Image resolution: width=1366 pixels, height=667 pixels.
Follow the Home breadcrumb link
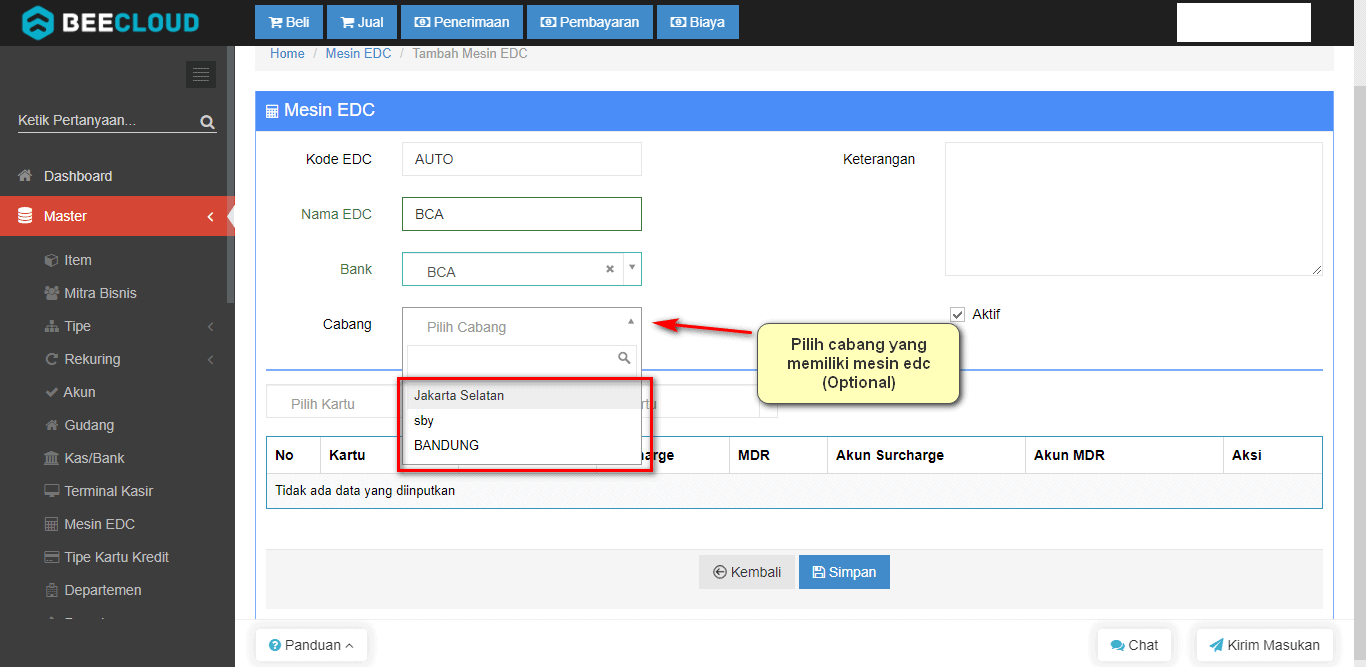coord(287,53)
